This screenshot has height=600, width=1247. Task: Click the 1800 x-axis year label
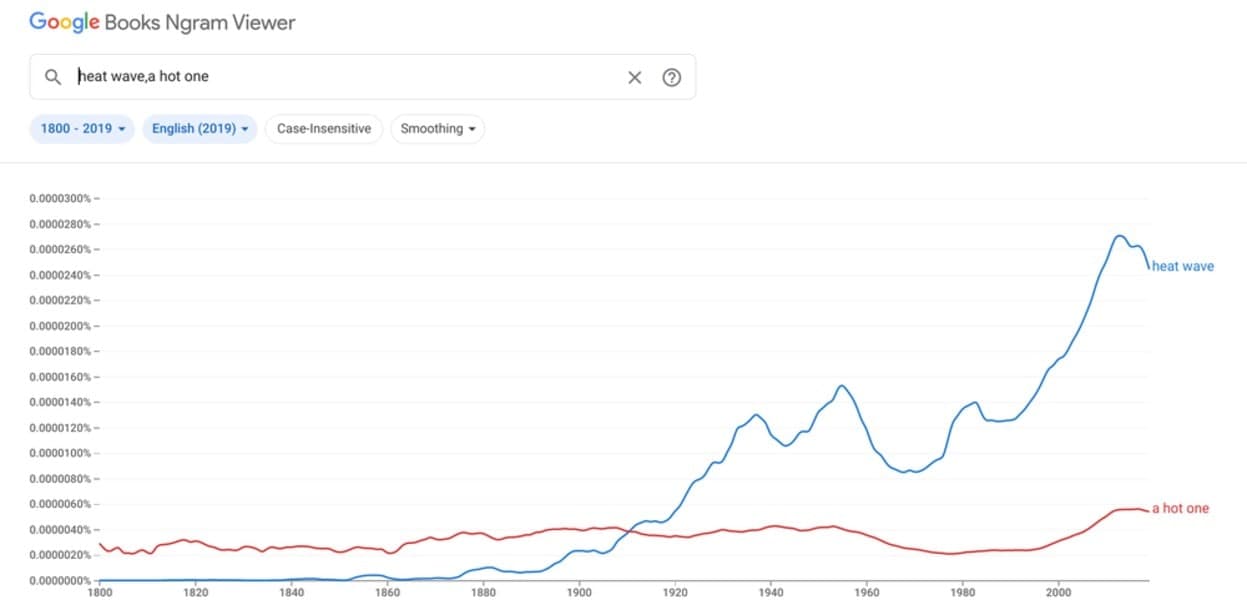pos(100,592)
